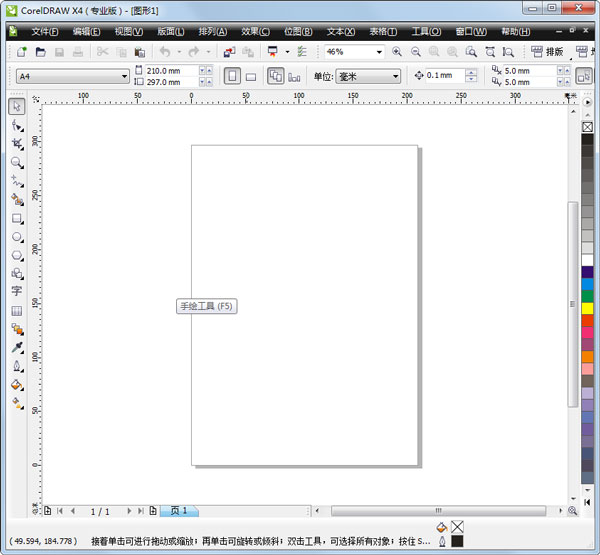Image resolution: width=600 pixels, height=555 pixels.
Task: Open the 帮助(H) menu
Action: [515, 31]
